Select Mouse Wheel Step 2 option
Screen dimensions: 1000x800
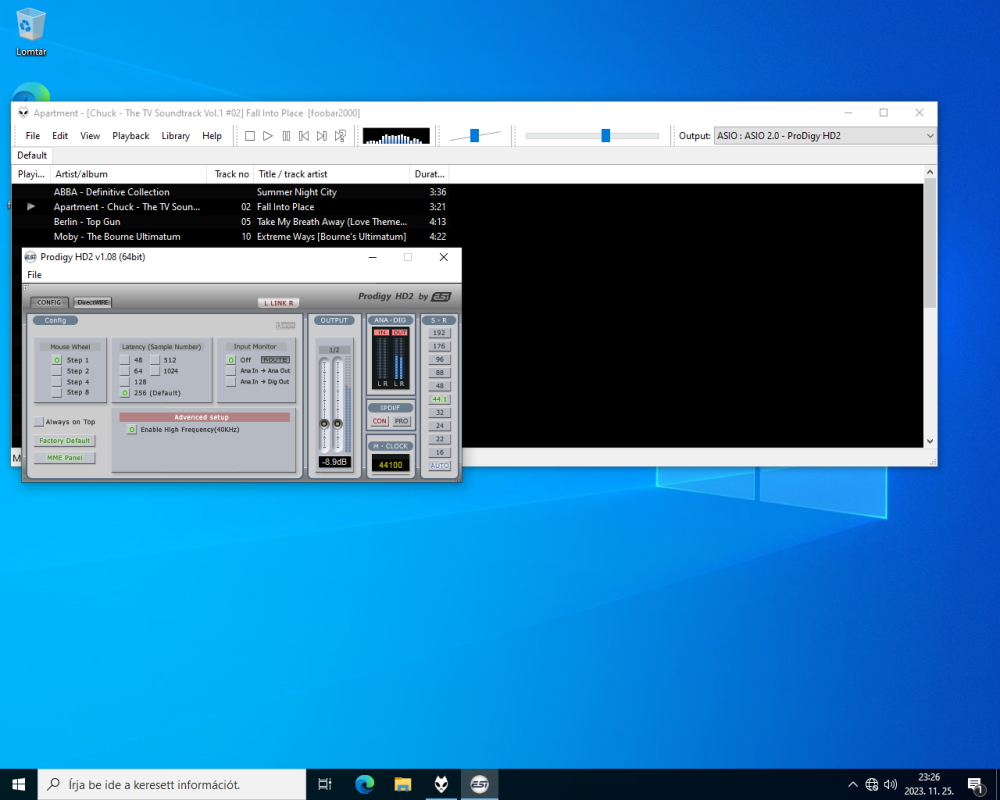tap(57, 371)
